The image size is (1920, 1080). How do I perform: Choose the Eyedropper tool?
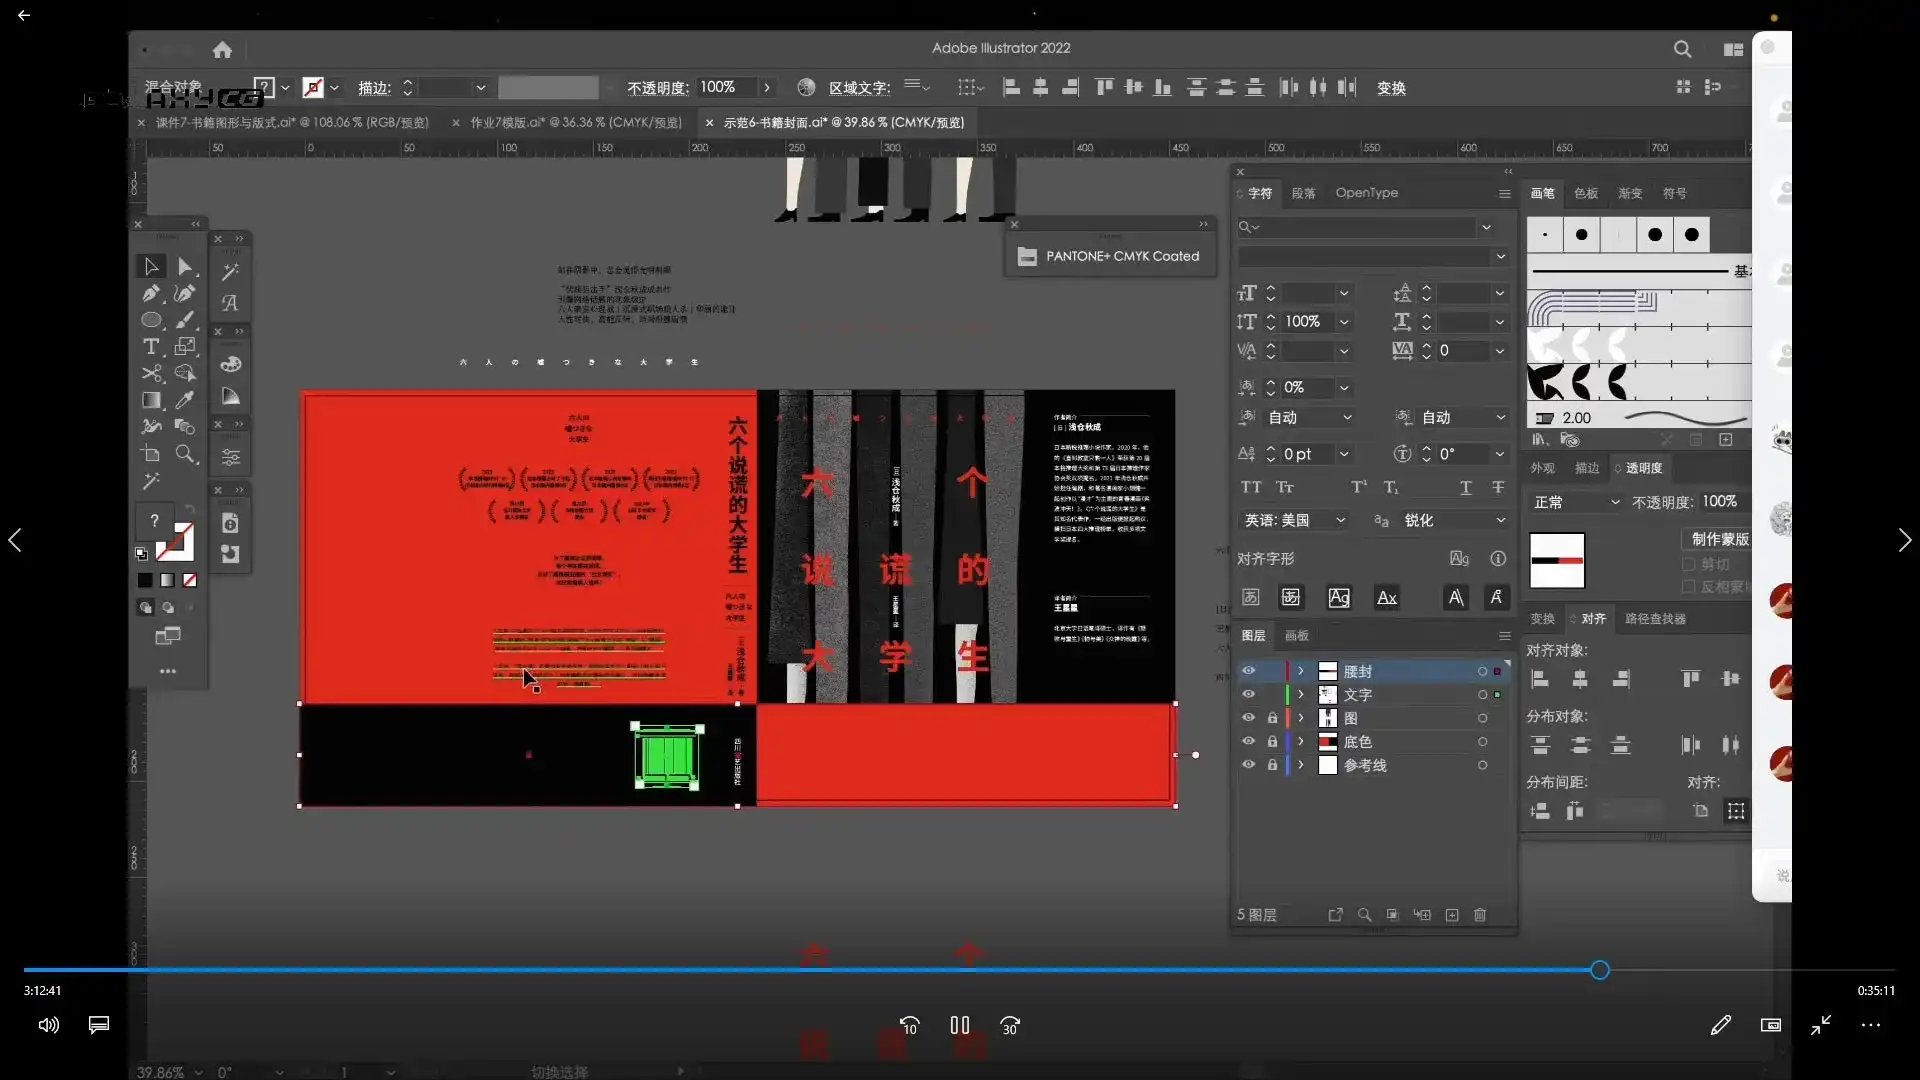185,400
